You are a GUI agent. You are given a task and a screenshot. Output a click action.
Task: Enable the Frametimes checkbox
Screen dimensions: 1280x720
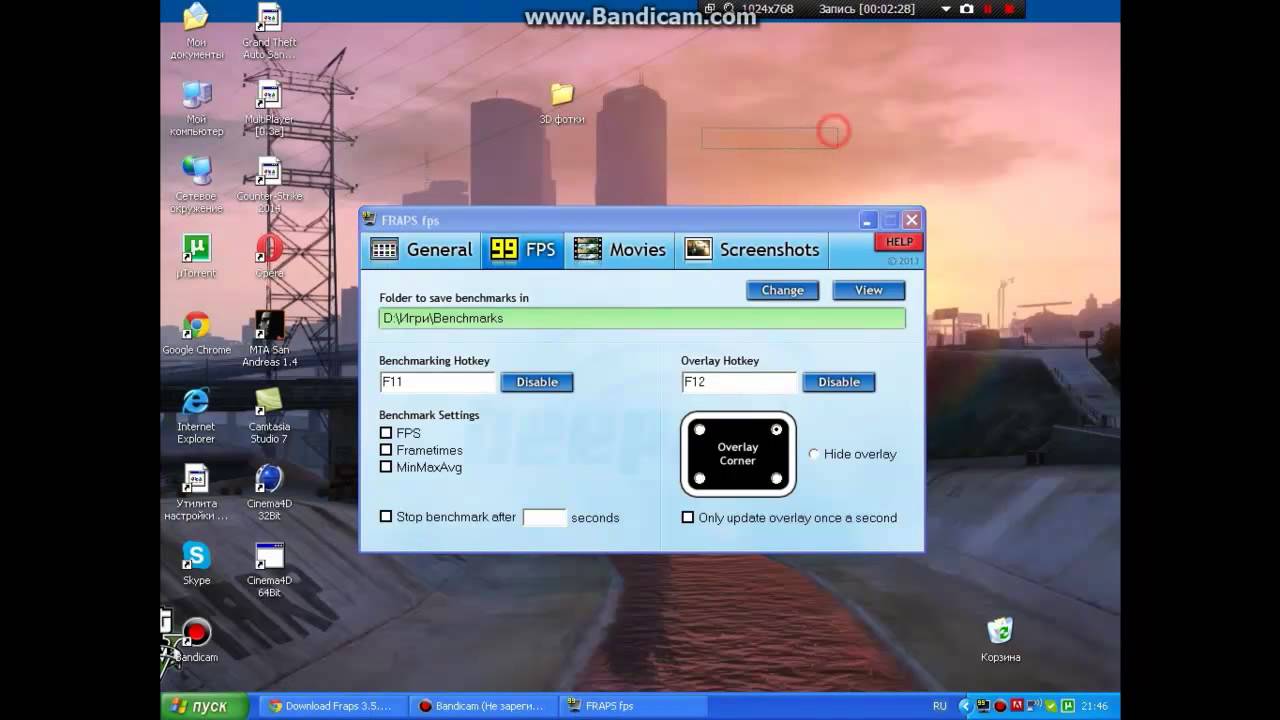pos(386,450)
